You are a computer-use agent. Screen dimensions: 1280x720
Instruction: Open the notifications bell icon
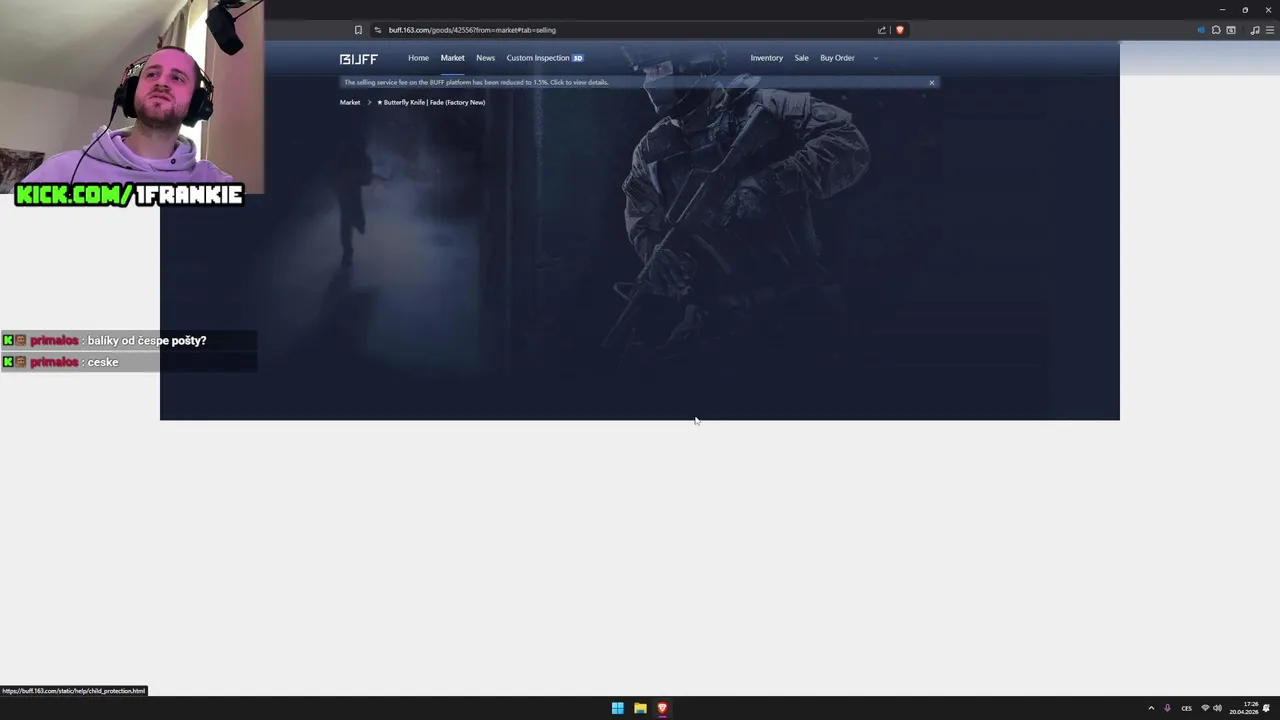click(1266, 708)
